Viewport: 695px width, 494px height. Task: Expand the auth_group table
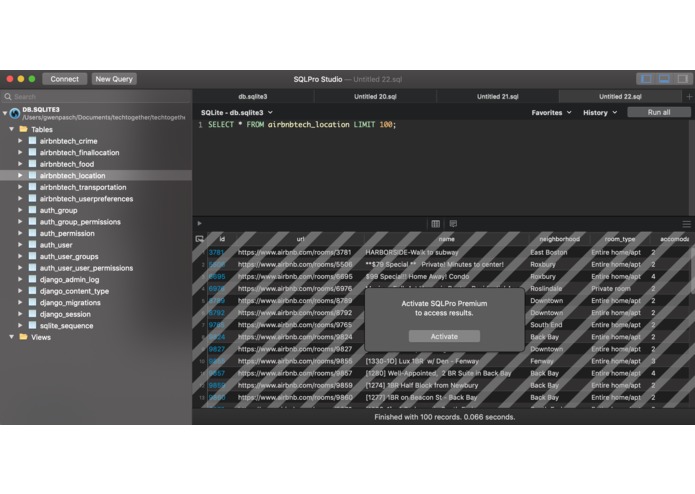20,210
